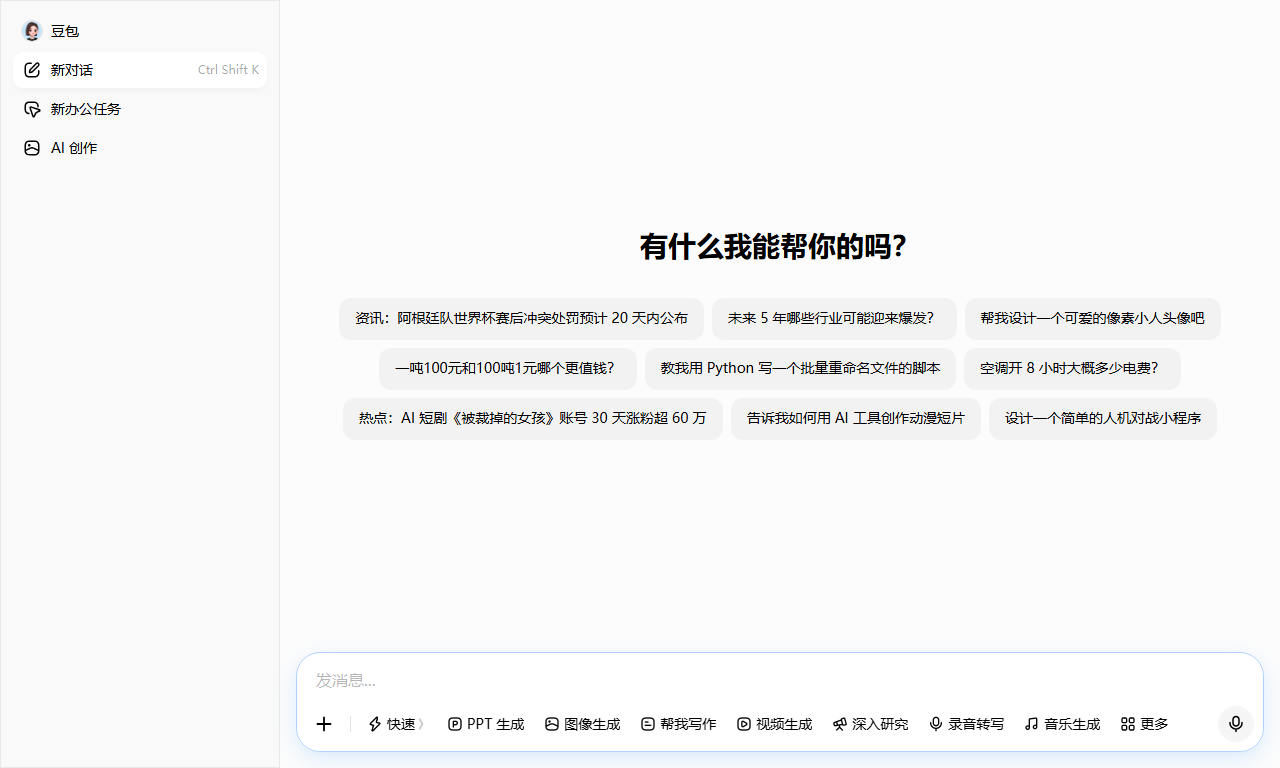
Task: Select 录音转写 tool label
Action: click(976, 724)
